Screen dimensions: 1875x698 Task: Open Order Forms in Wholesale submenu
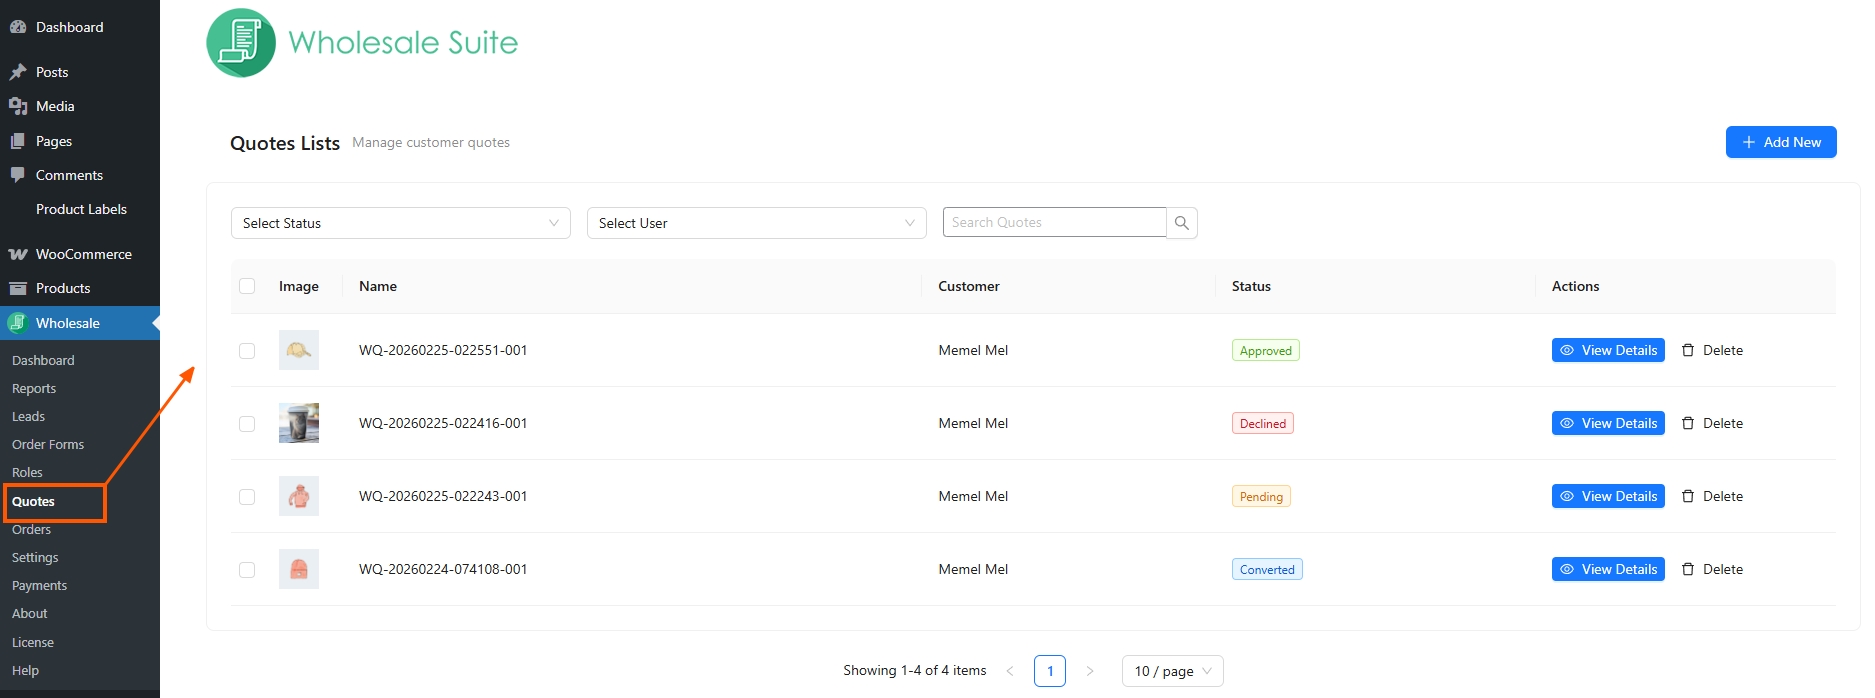pyautogui.click(x=48, y=444)
